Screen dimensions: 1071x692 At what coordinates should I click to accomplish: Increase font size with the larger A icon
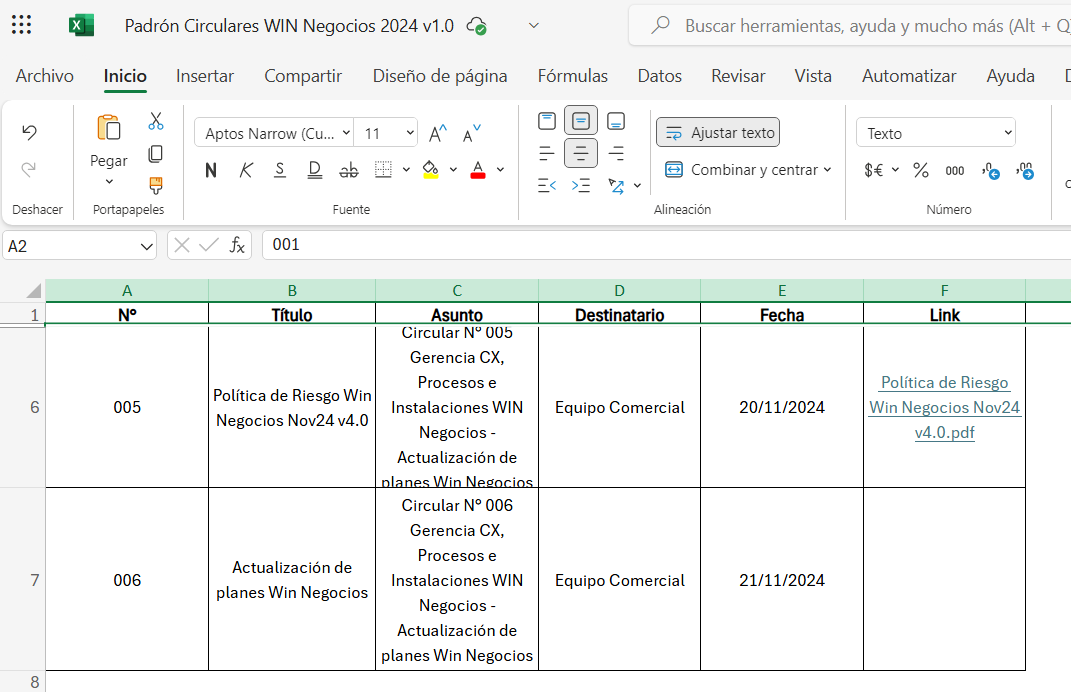pyautogui.click(x=438, y=133)
